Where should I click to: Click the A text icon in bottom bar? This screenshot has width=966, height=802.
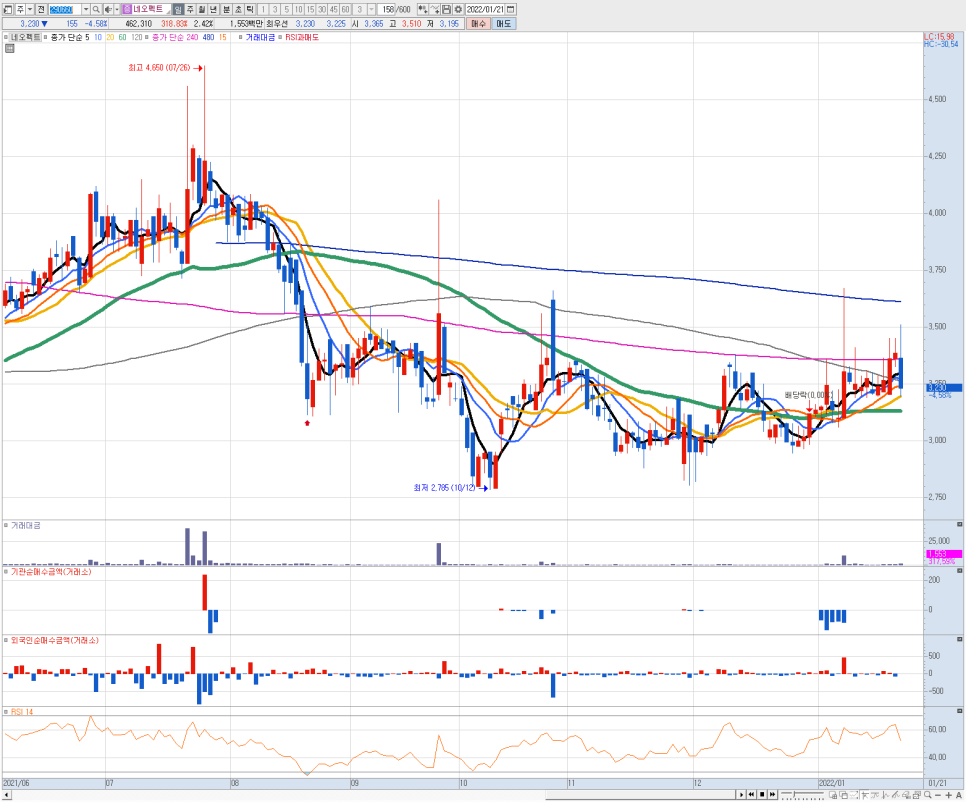coord(958,795)
